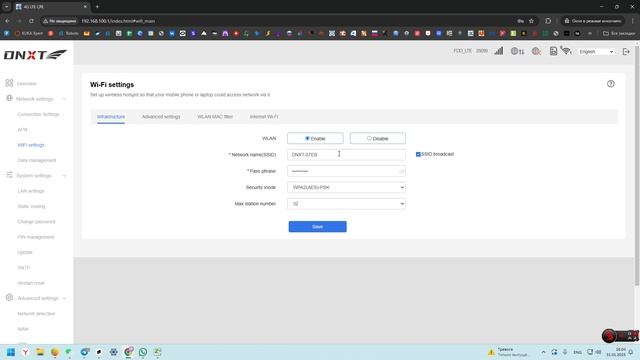Collapse the Advanced settings section chevron
The width and height of the screenshot is (640, 360).
click(x=64, y=298)
